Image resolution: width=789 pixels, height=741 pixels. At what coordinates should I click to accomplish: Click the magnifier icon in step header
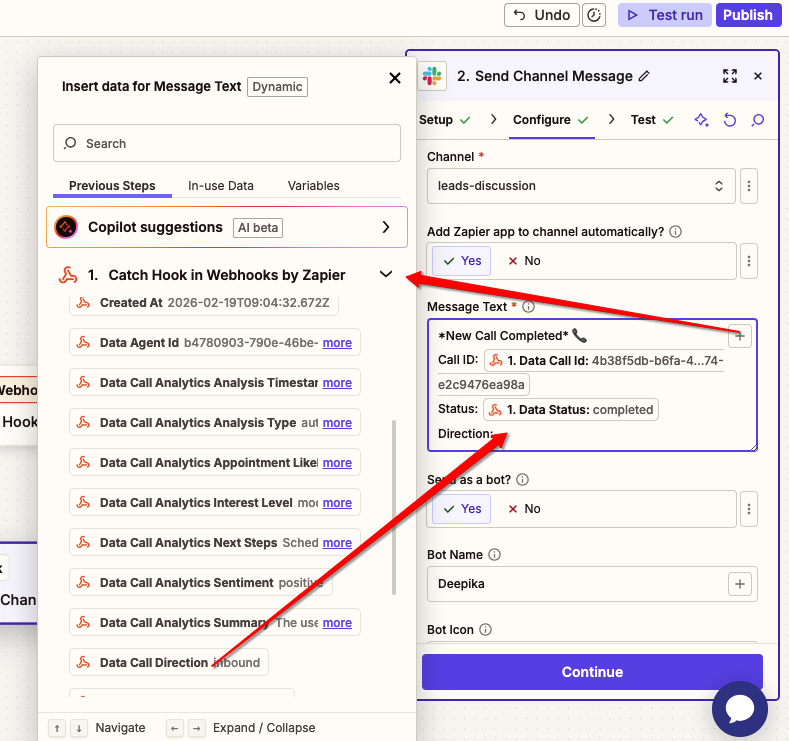[x=758, y=120]
